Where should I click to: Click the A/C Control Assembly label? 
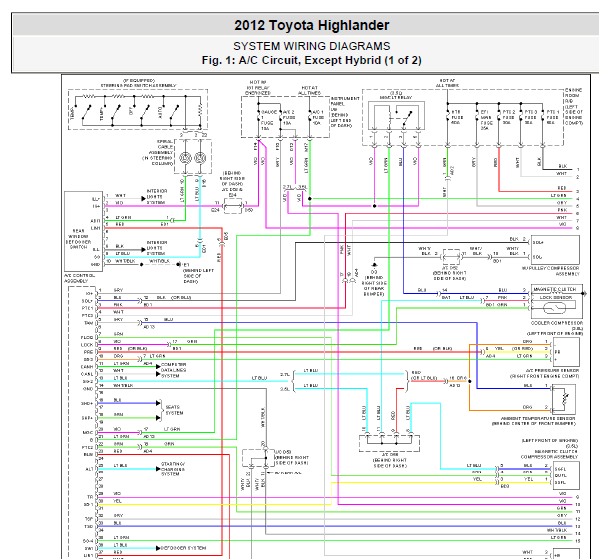[79, 278]
